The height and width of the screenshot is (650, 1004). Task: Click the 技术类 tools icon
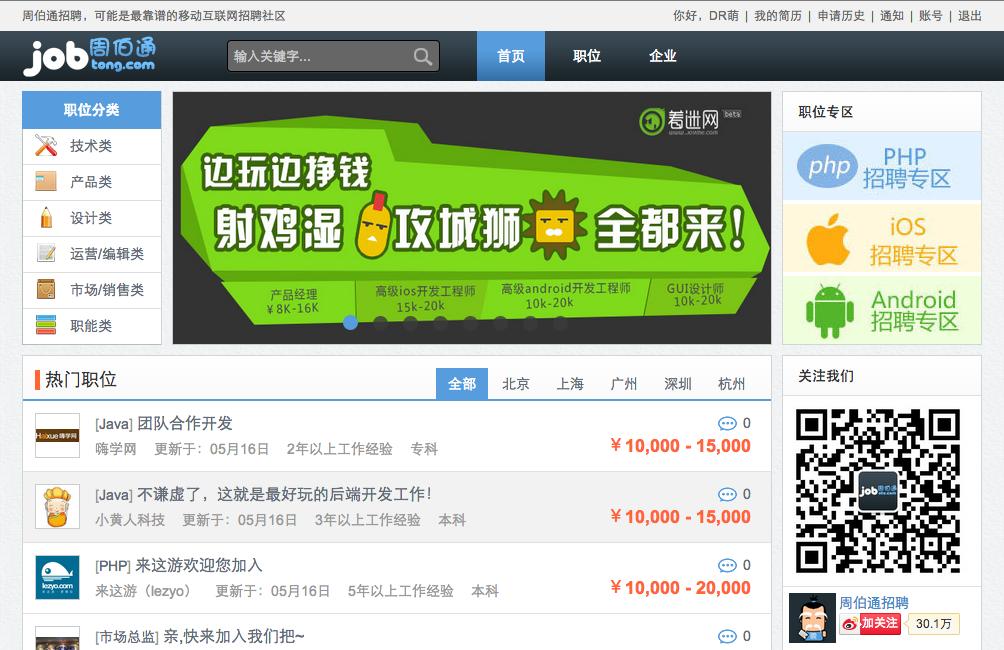coord(46,145)
